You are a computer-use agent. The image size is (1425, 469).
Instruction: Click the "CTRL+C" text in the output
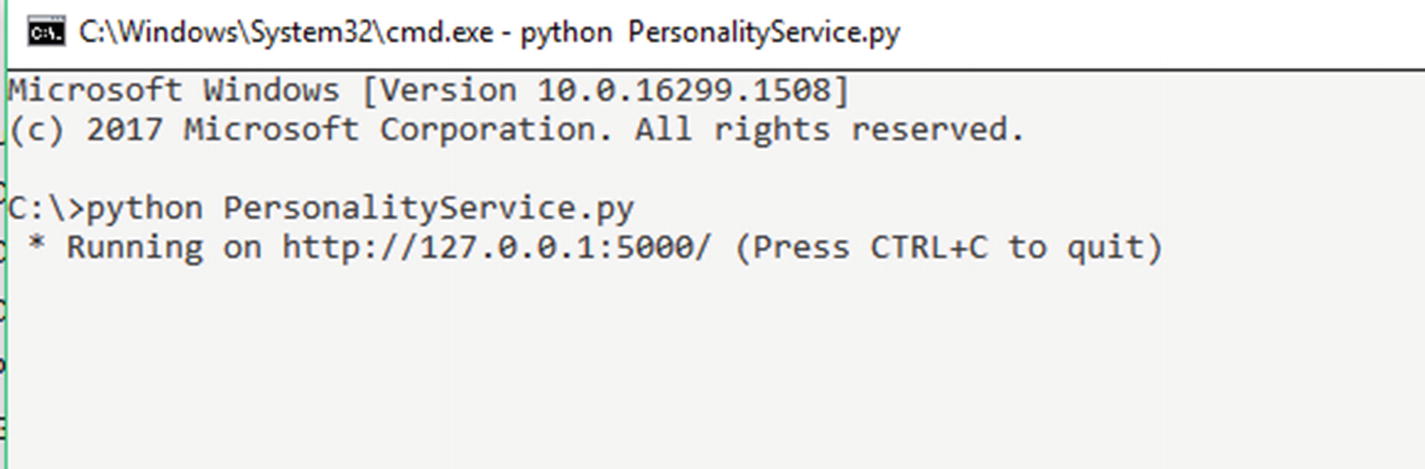[928, 247]
